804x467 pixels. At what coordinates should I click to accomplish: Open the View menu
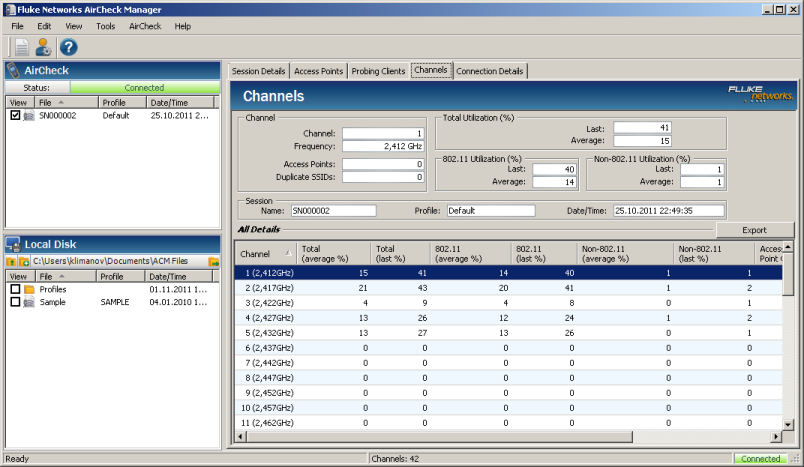73,26
